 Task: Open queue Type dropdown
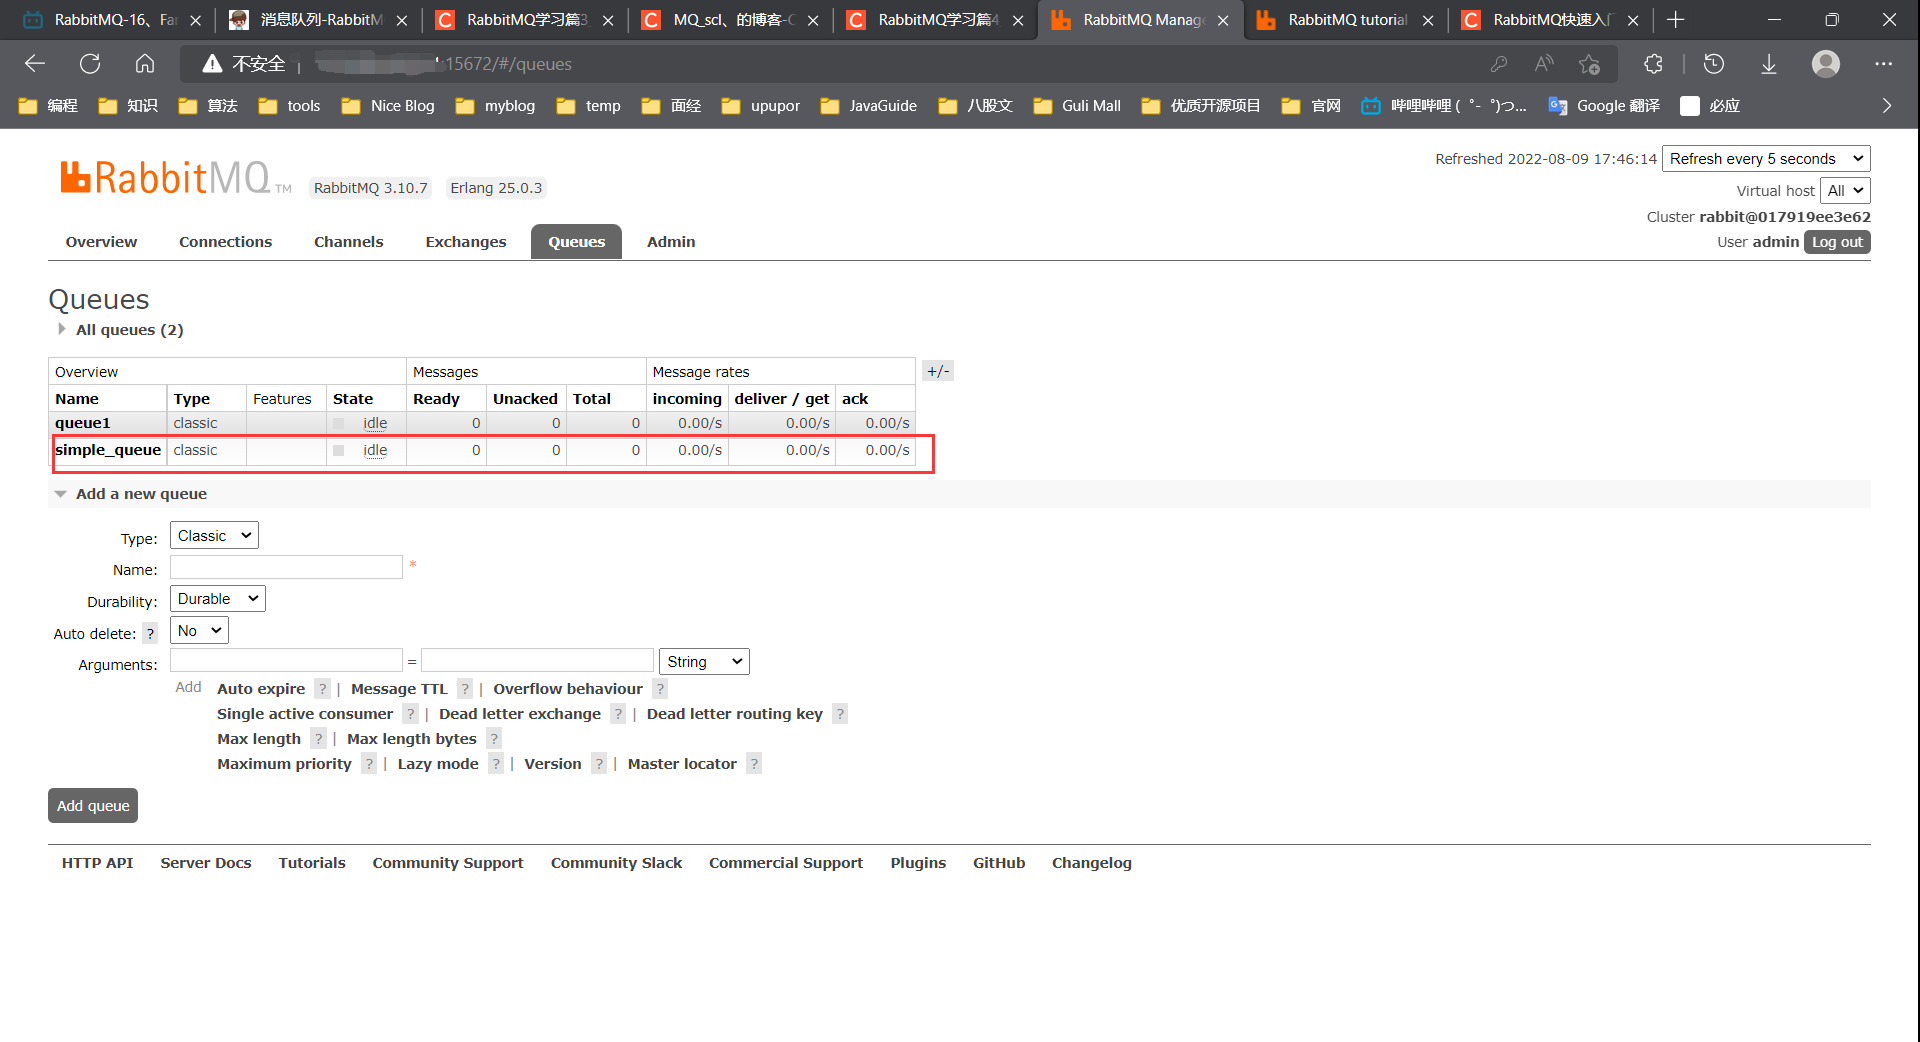tap(214, 536)
